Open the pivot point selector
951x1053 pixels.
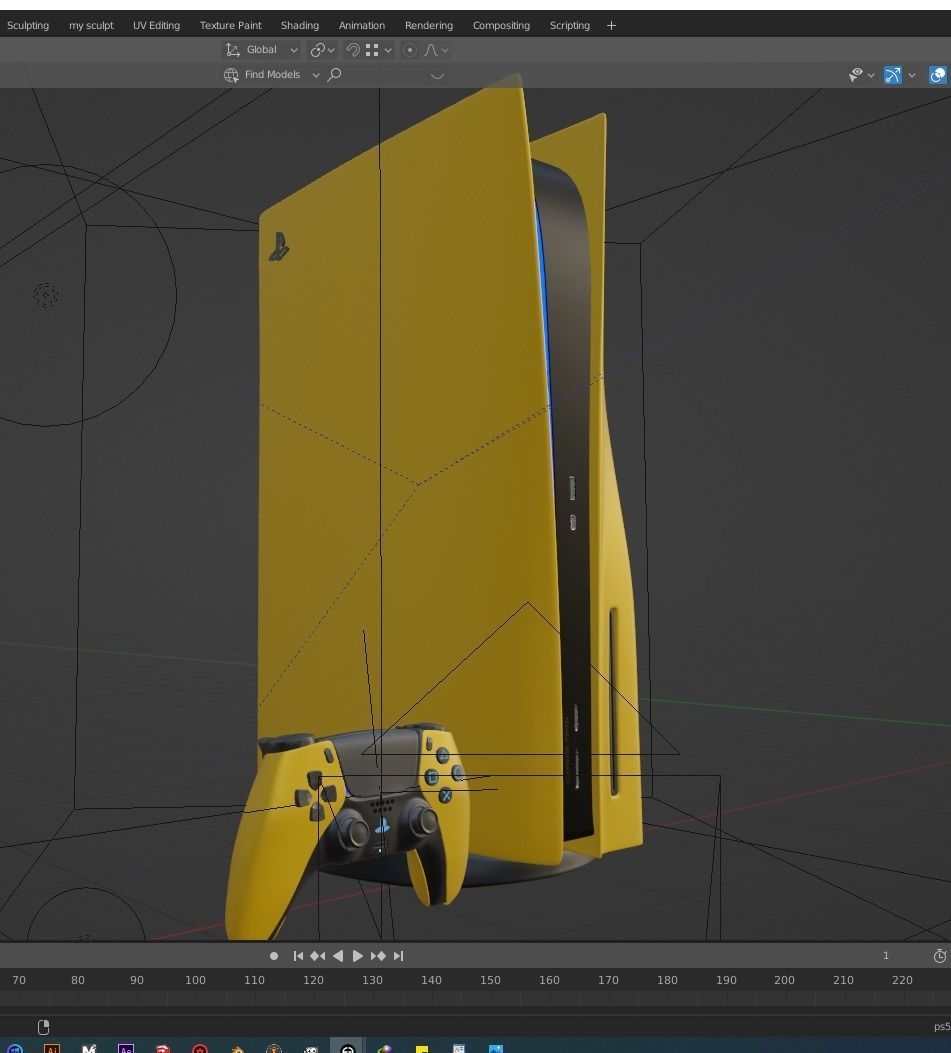(317, 50)
